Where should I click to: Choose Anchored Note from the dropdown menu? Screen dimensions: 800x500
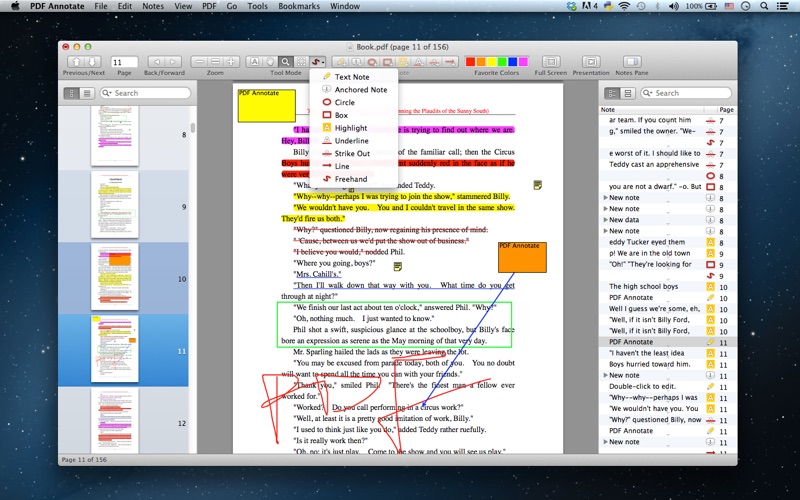[x=353, y=89]
